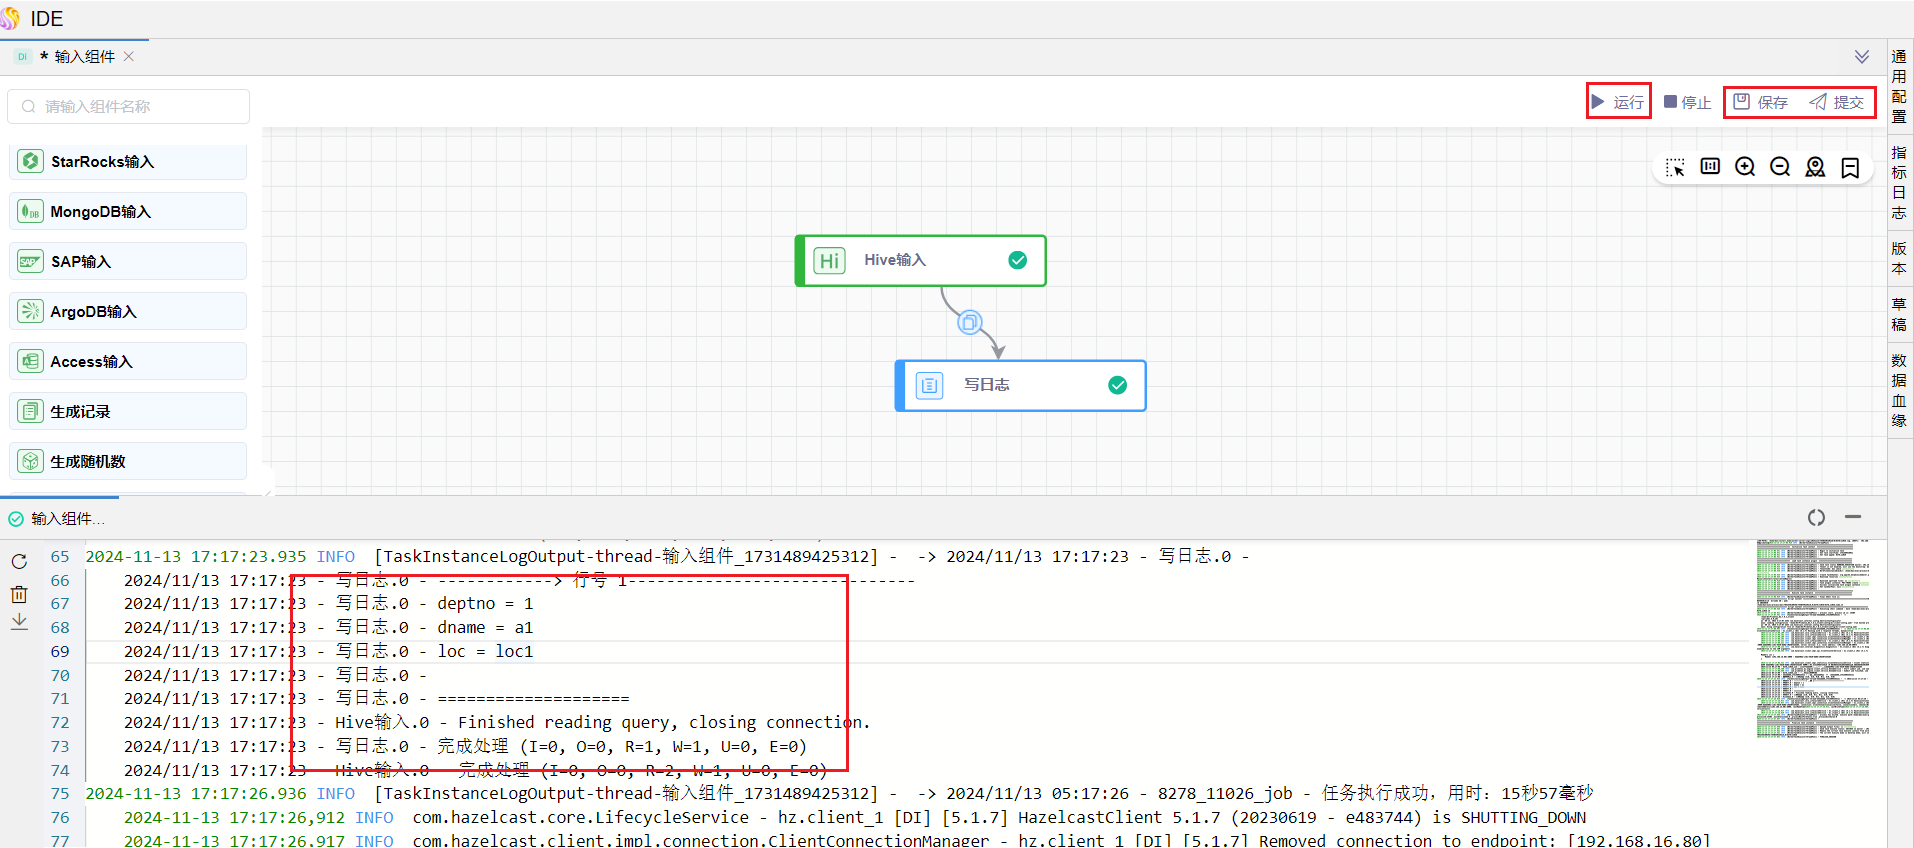
Task: Click the bookmark icon on canvas toolbar
Action: (x=1850, y=167)
